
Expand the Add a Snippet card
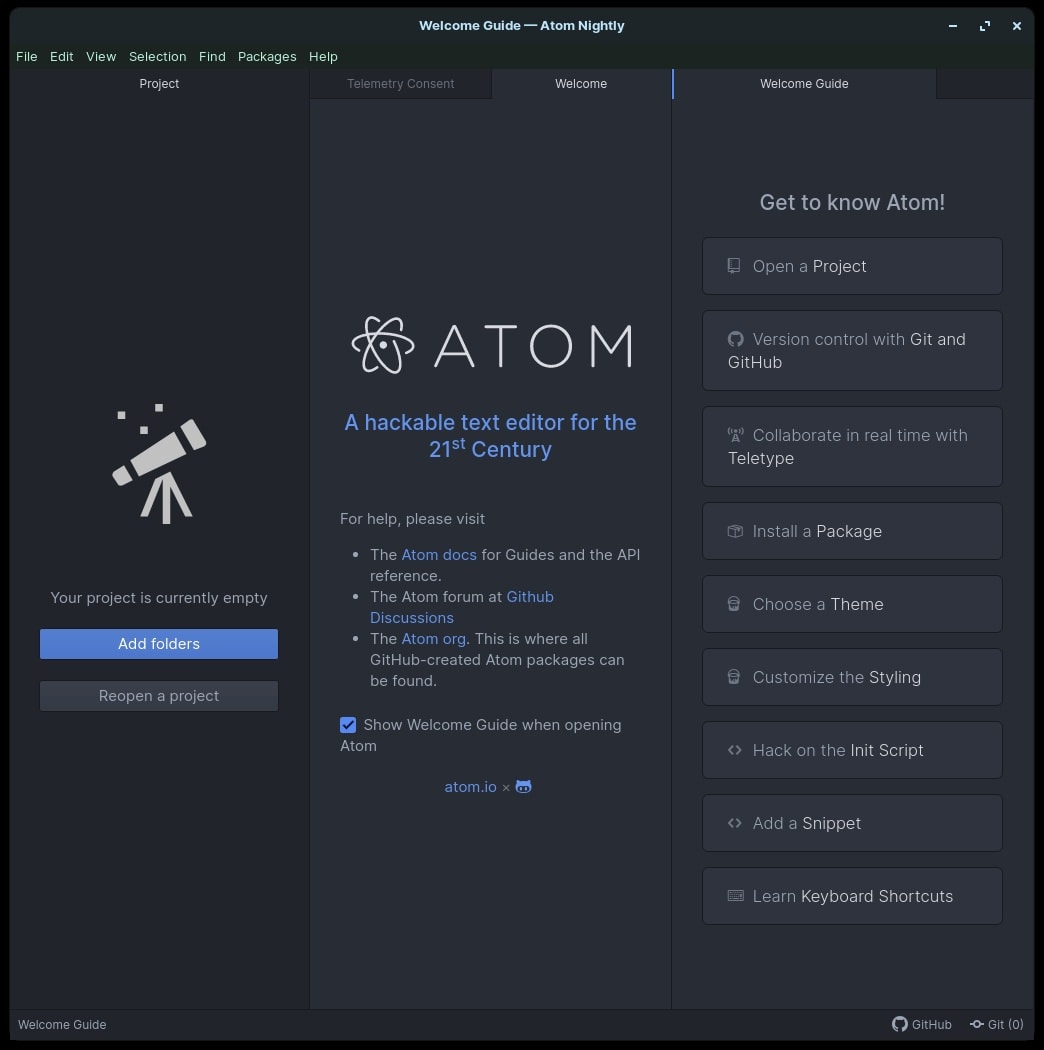(852, 823)
